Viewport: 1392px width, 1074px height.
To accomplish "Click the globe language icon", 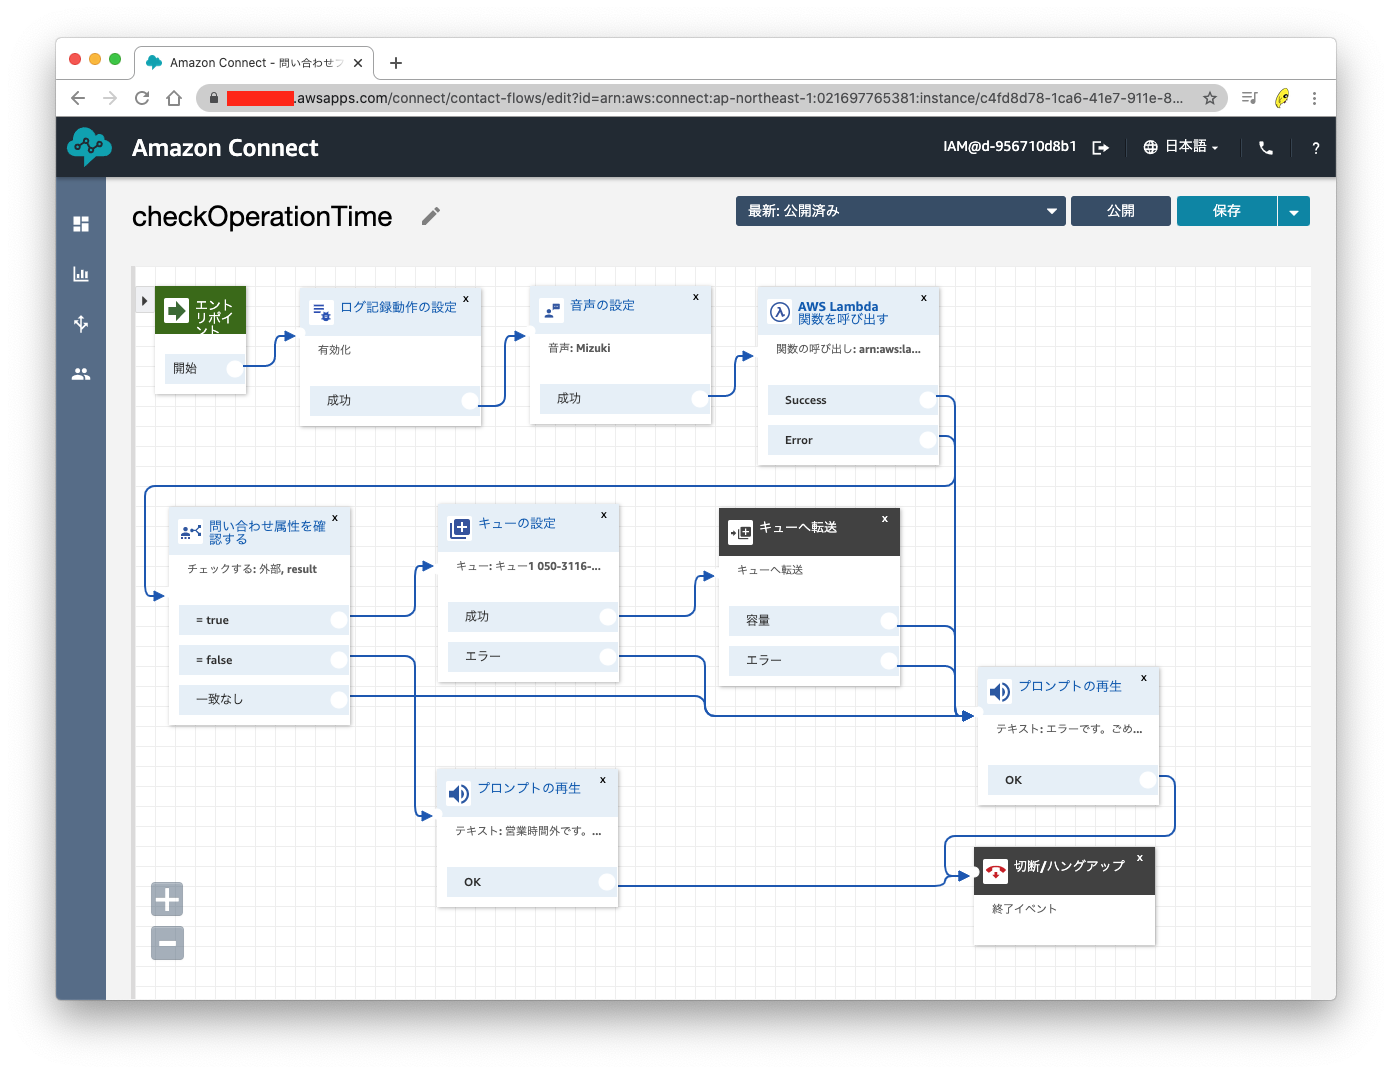I will [1151, 147].
